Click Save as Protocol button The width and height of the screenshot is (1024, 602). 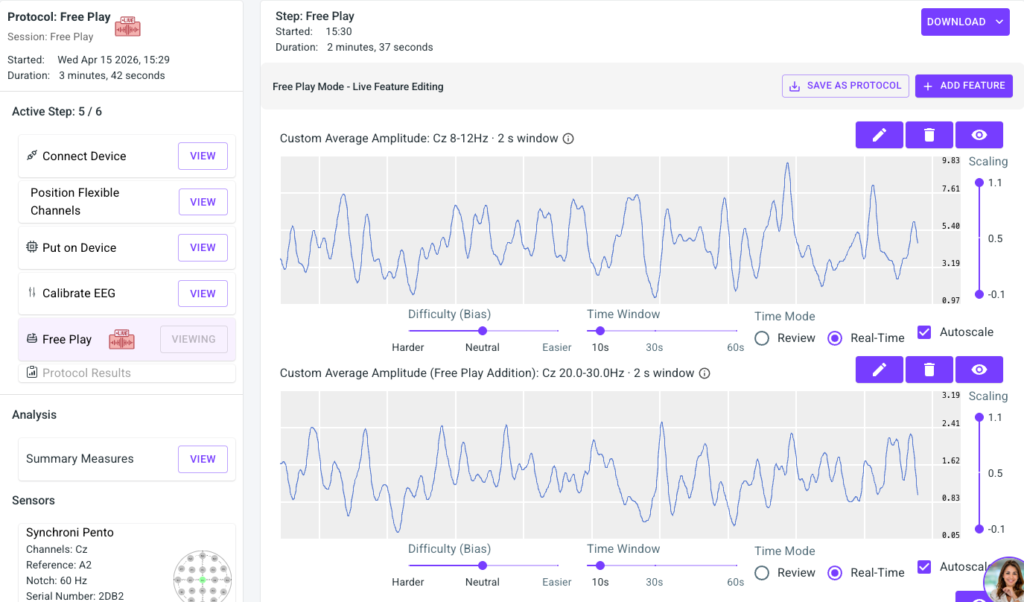point(845,86)
